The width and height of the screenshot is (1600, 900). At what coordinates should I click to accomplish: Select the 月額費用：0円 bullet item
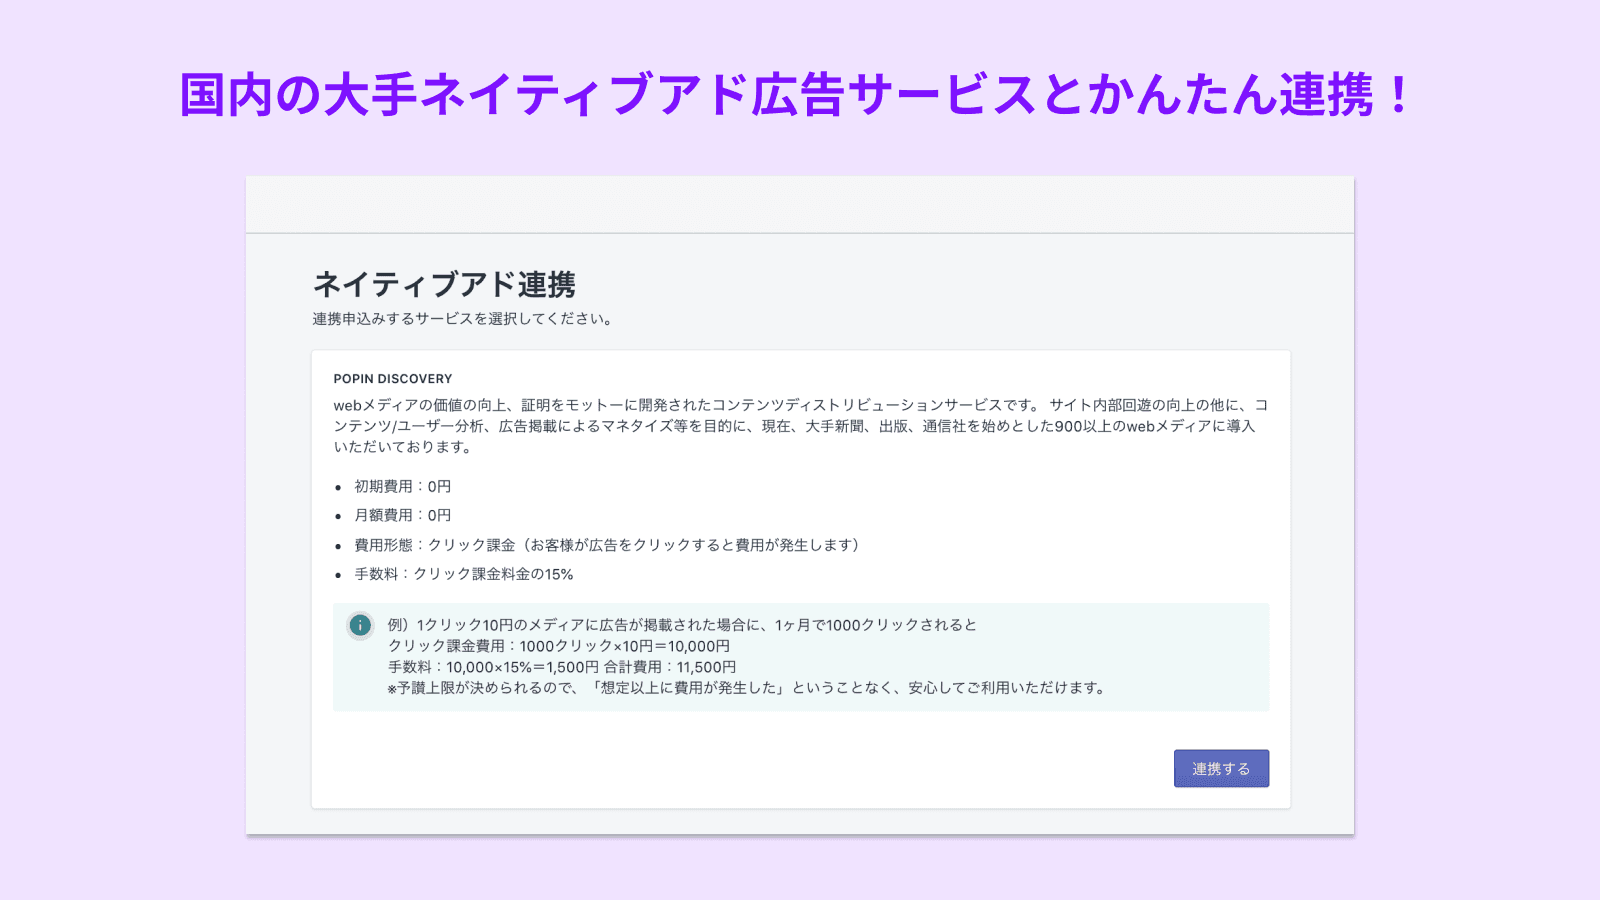[x=402, y=516]
